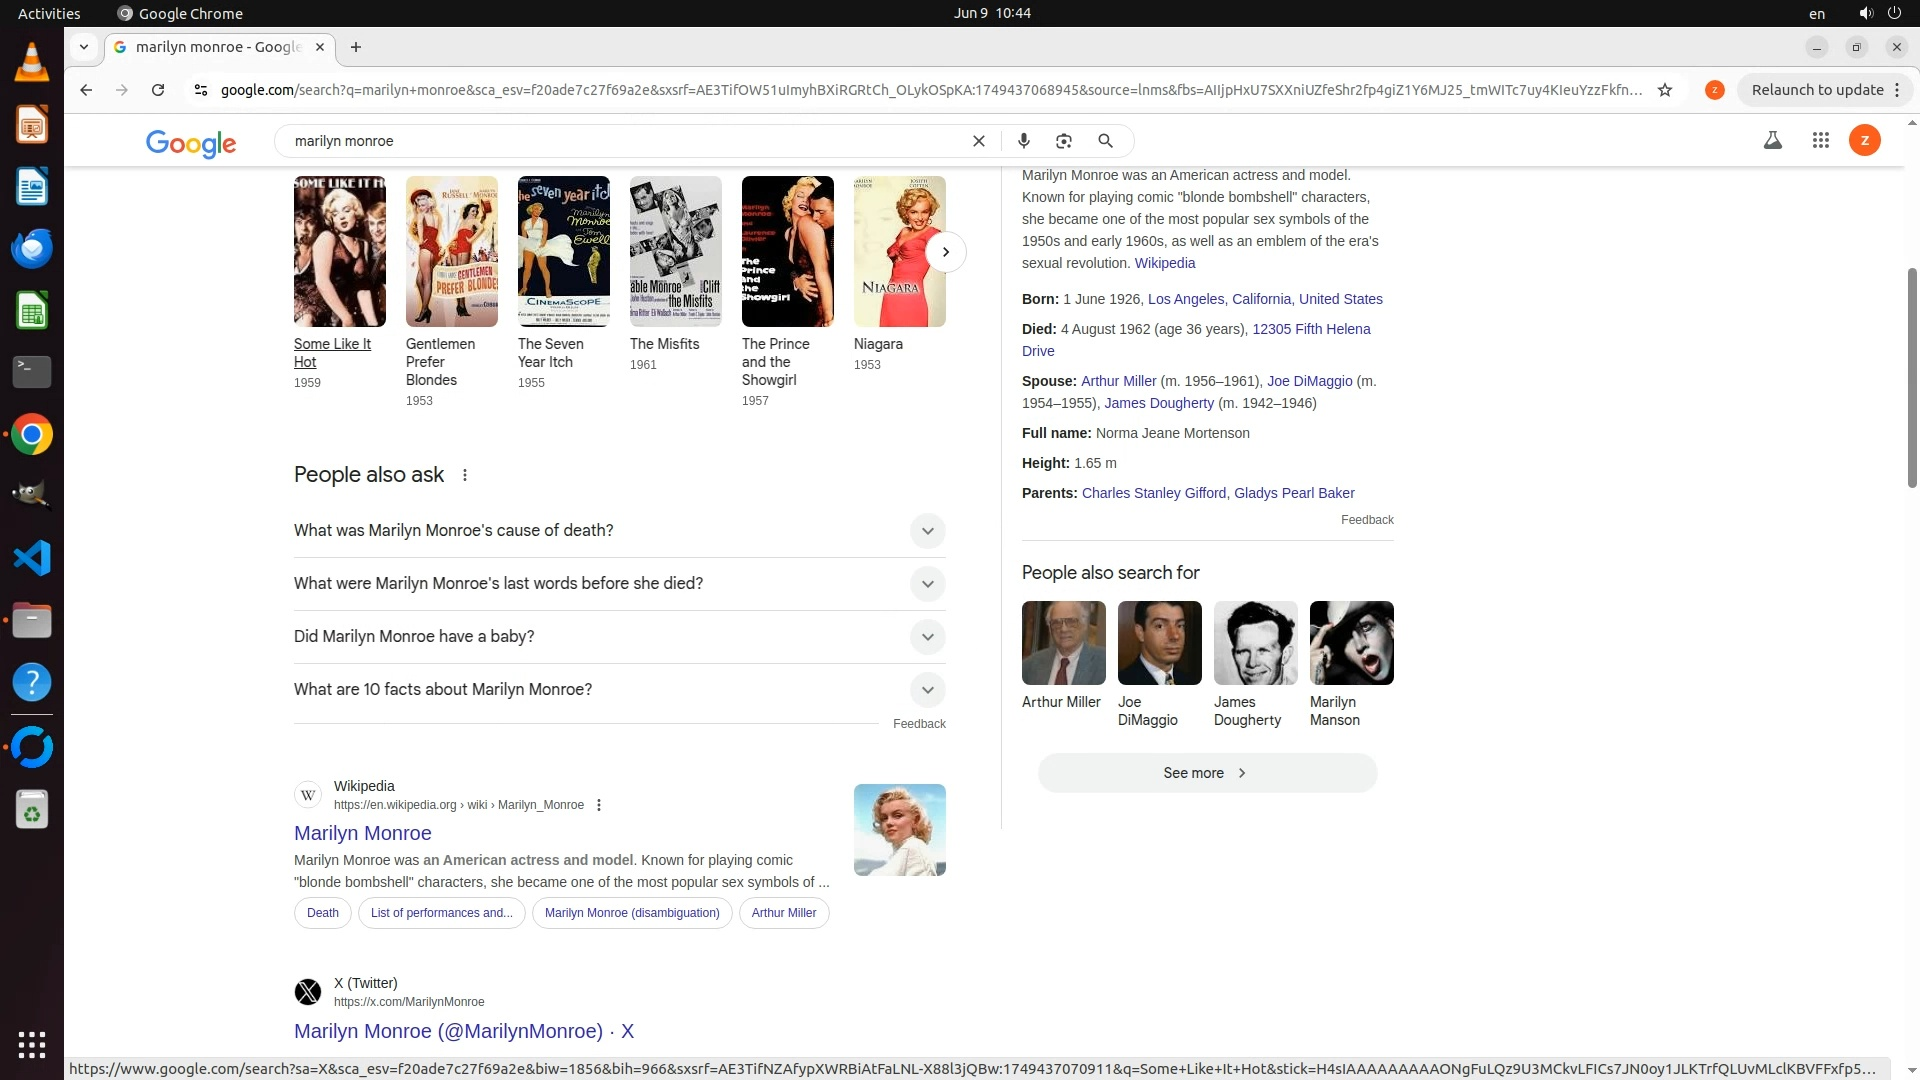
Task: Open Wikipedia result's three-dot options
Action: tap(599, 805)
